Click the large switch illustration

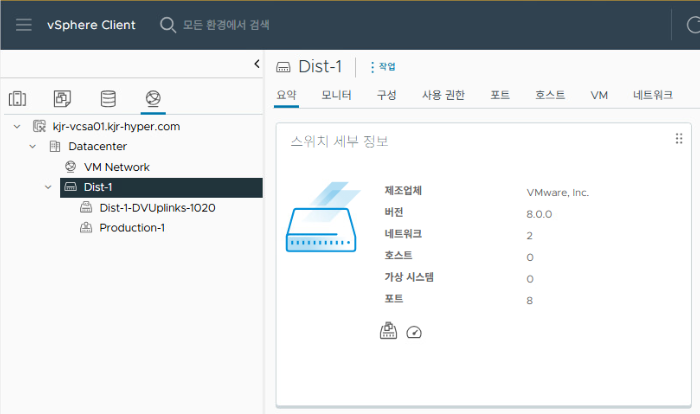click(x=323, y=217)
